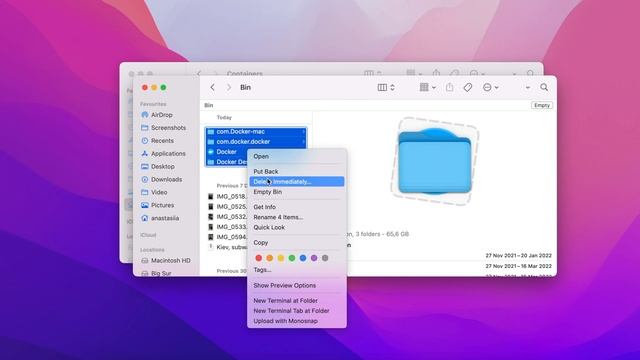This screenshot has height=360, width=640.
Task: Go forward with the right chevron in Bin window
Action: (x=229, y=87)
